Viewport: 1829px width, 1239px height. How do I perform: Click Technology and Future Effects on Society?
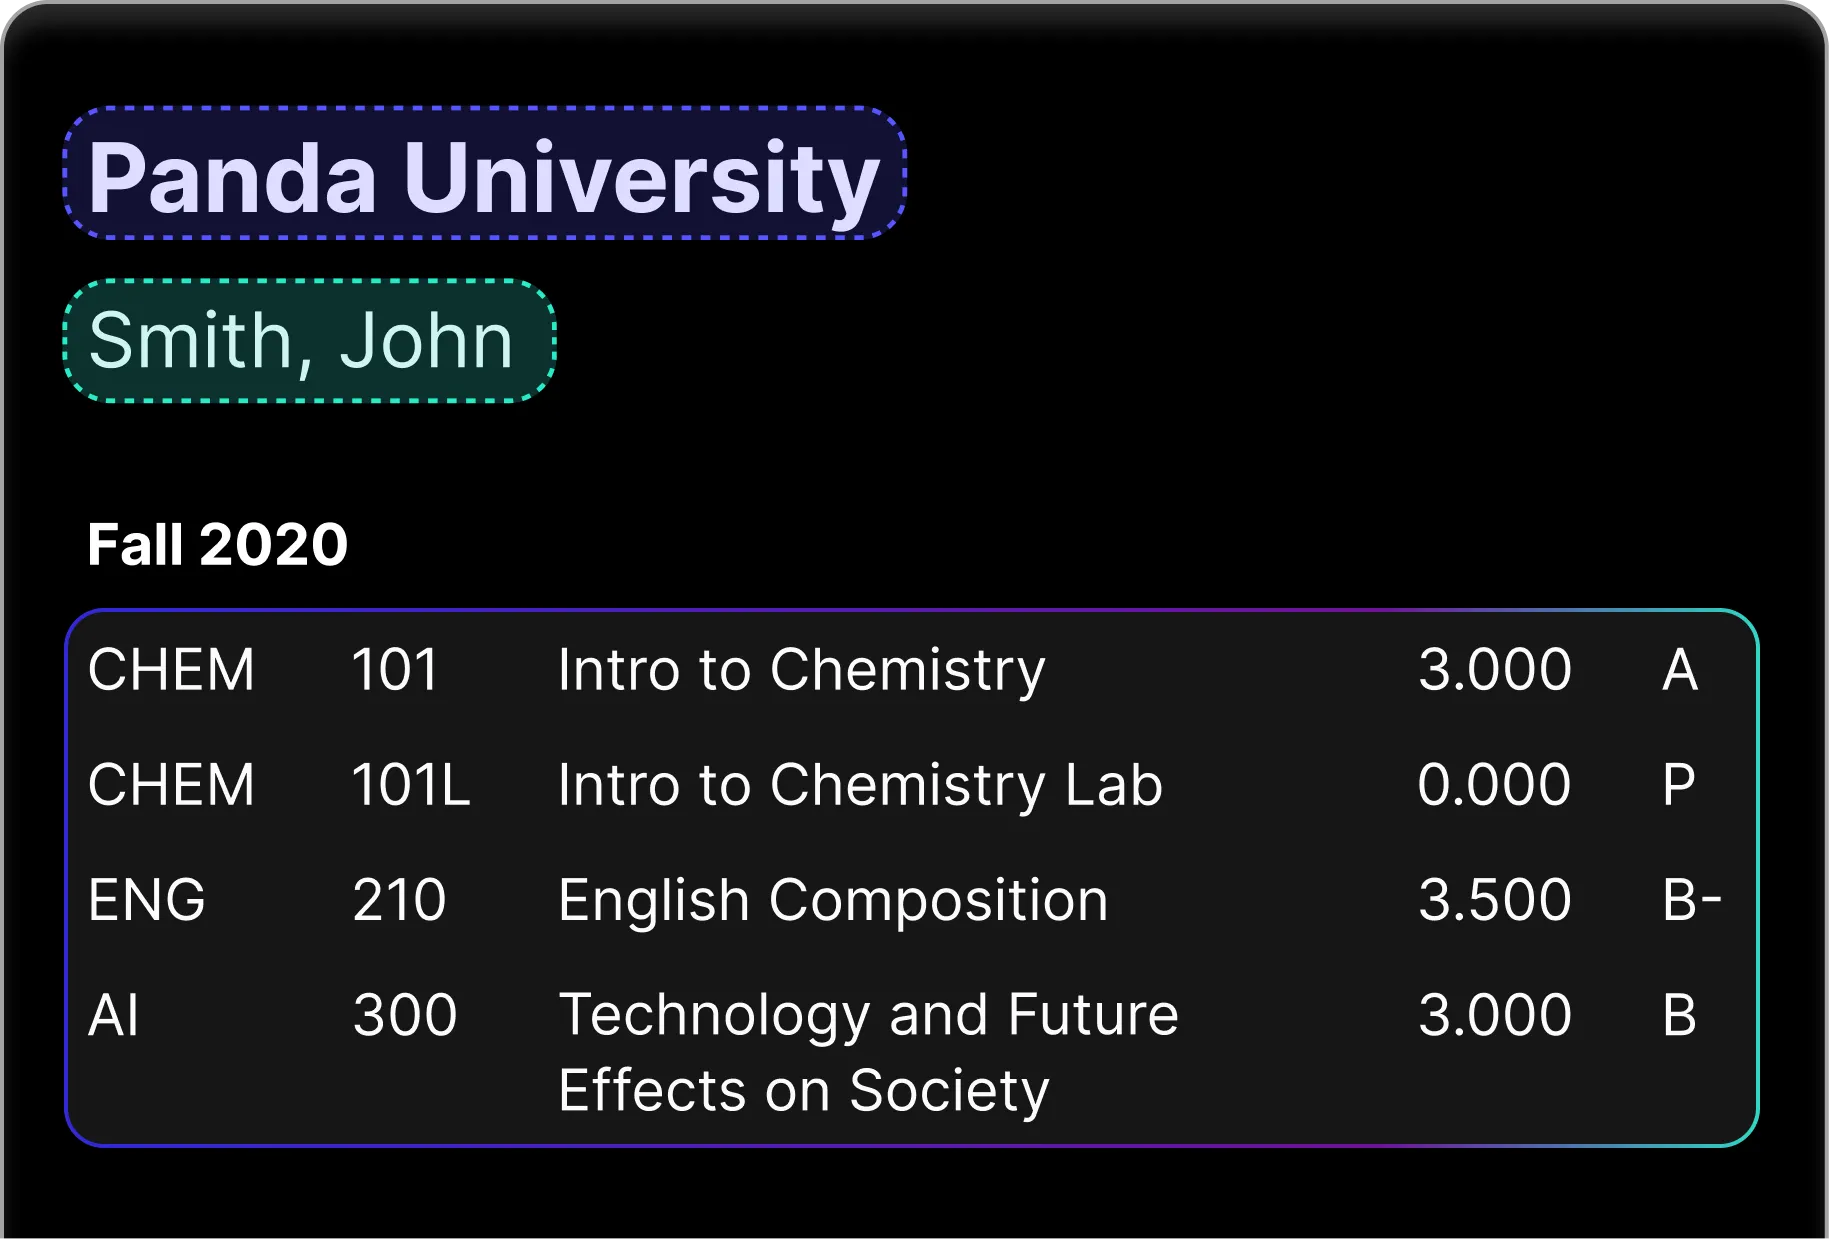click(868, 1051)
